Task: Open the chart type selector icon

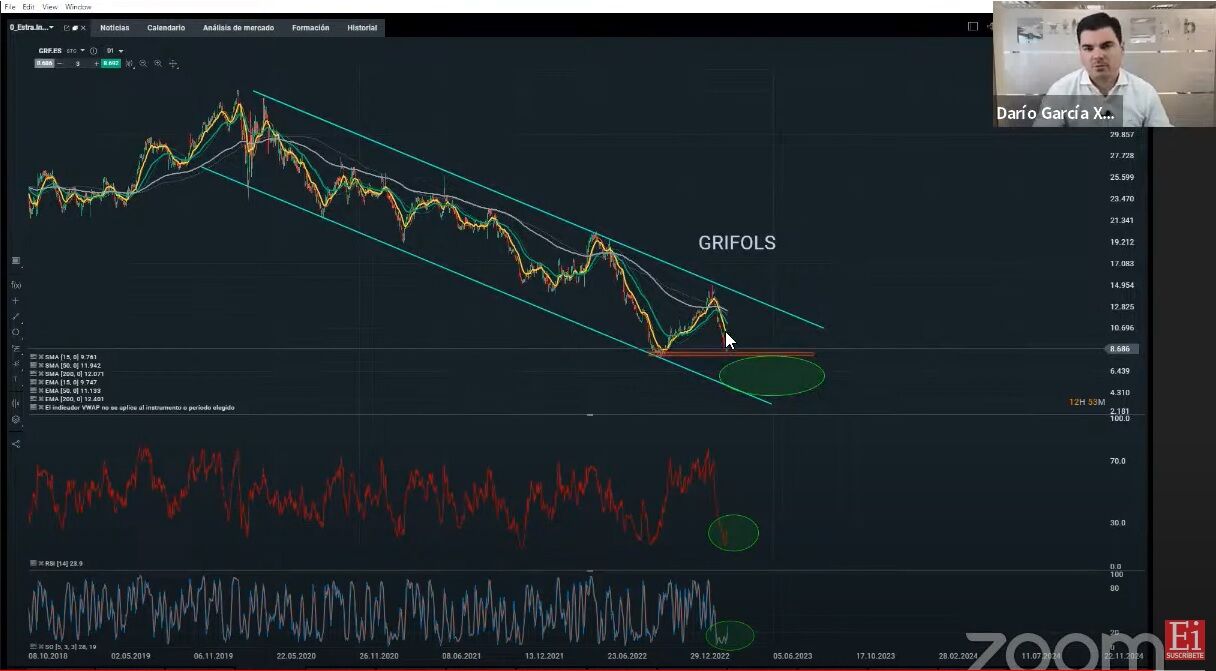Action: [x=130, y=63]
